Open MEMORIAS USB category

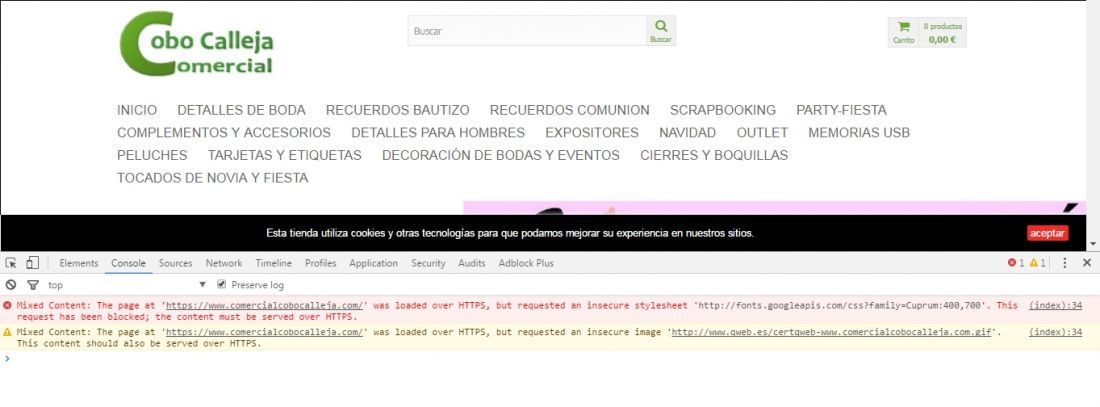[859, 133]
